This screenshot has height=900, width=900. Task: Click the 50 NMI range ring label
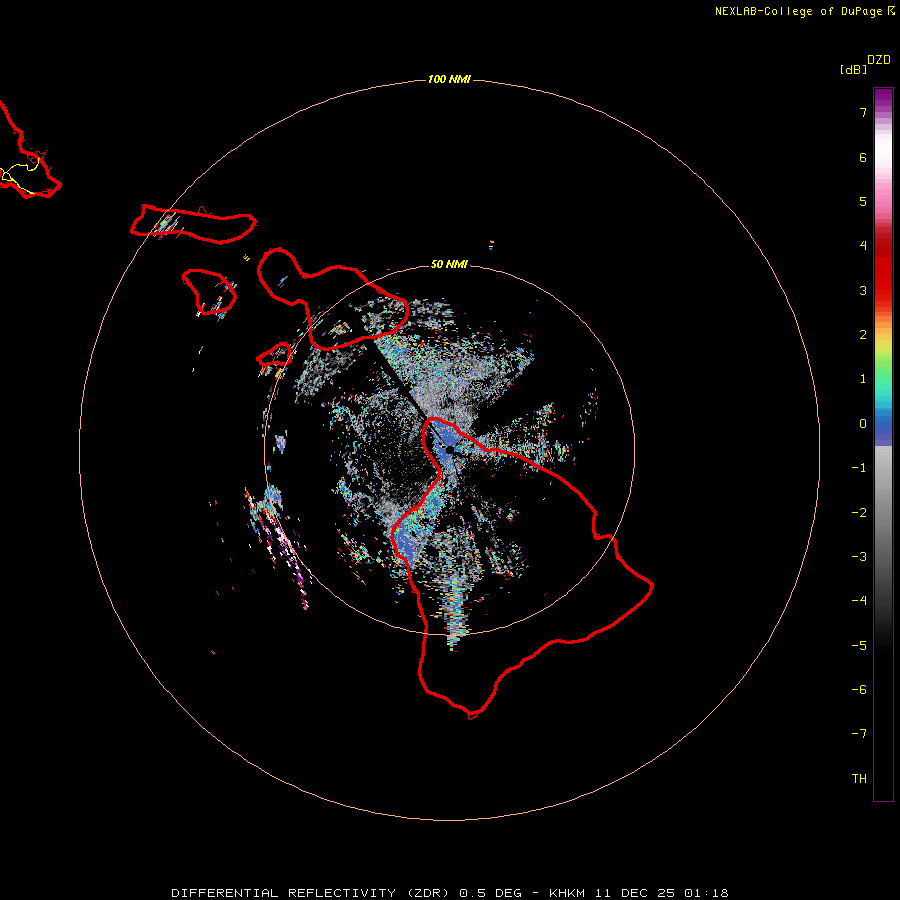[x=449, y=264]
